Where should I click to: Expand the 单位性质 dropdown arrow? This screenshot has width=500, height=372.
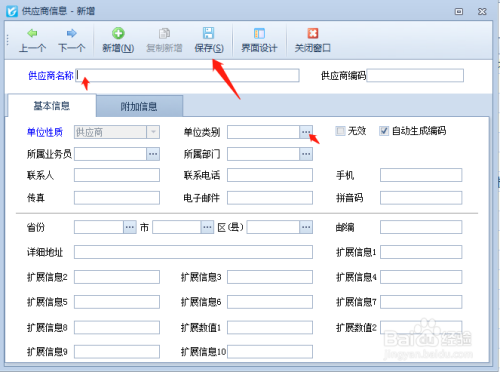tap(153, 132)
